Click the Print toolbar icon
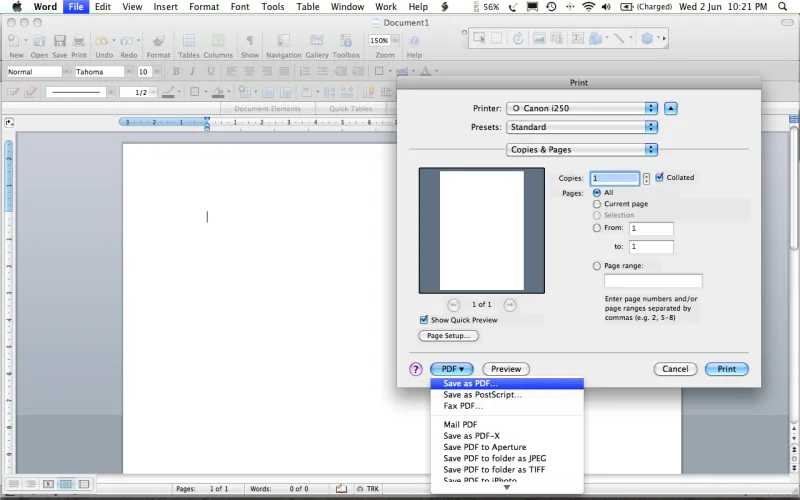800x500 pixels. (79, 41)
